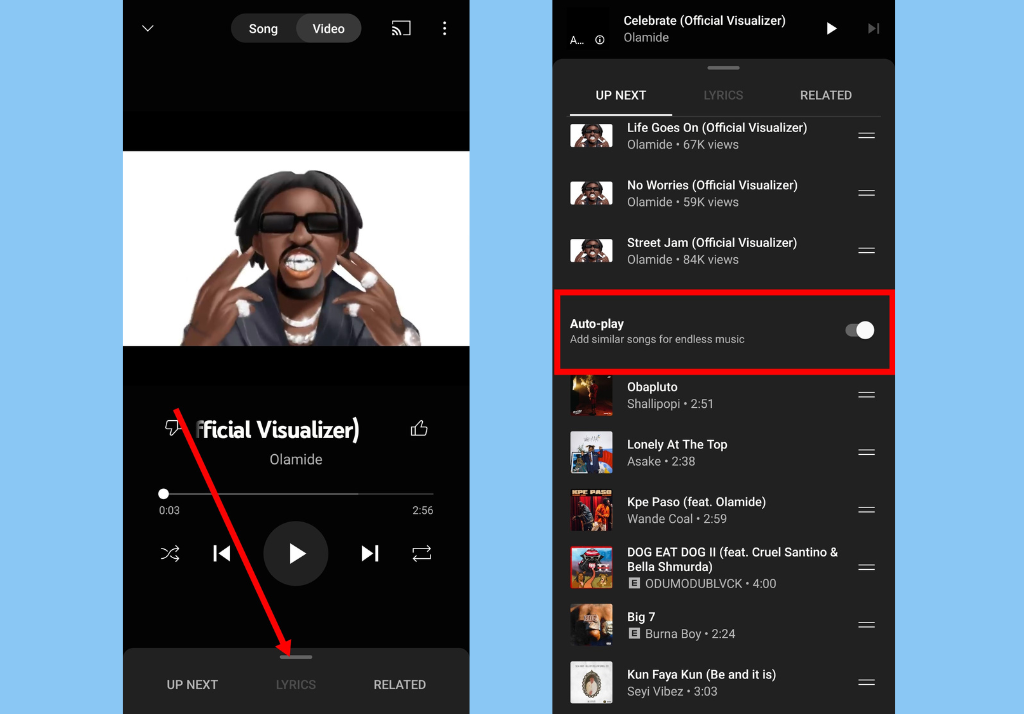Select RELATED tab in queue panel
Image resolution: width=1024 pixels, height=714 pixels.
click(825, 95)
